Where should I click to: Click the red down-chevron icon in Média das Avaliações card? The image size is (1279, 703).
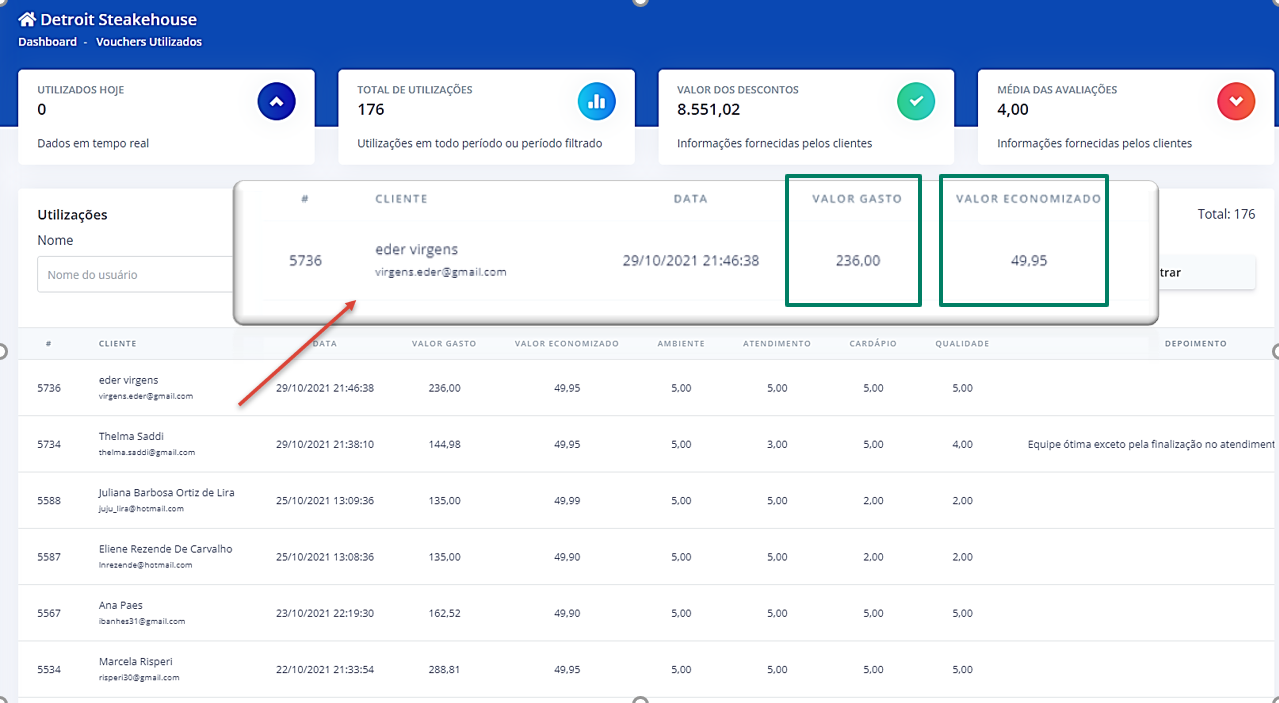pos(1236,101)
